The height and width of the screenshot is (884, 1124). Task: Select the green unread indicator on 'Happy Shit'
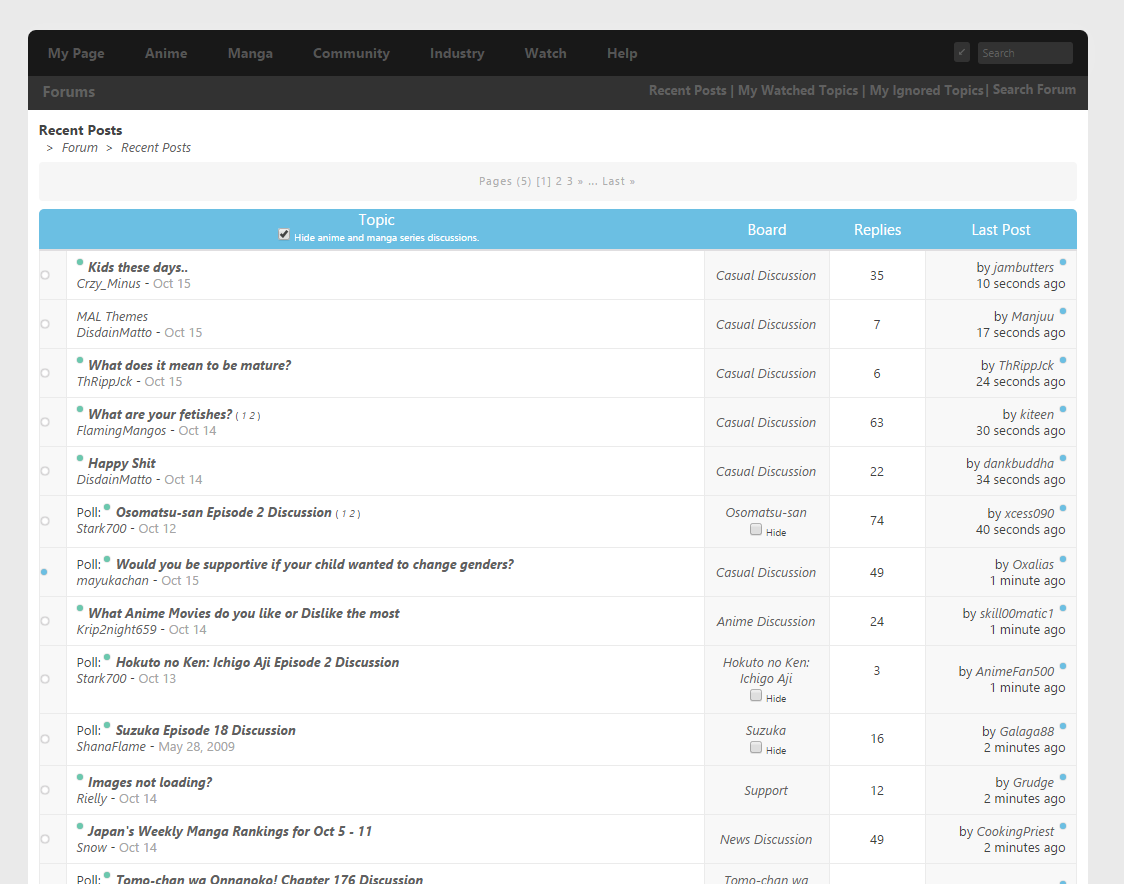click(79, 456)
